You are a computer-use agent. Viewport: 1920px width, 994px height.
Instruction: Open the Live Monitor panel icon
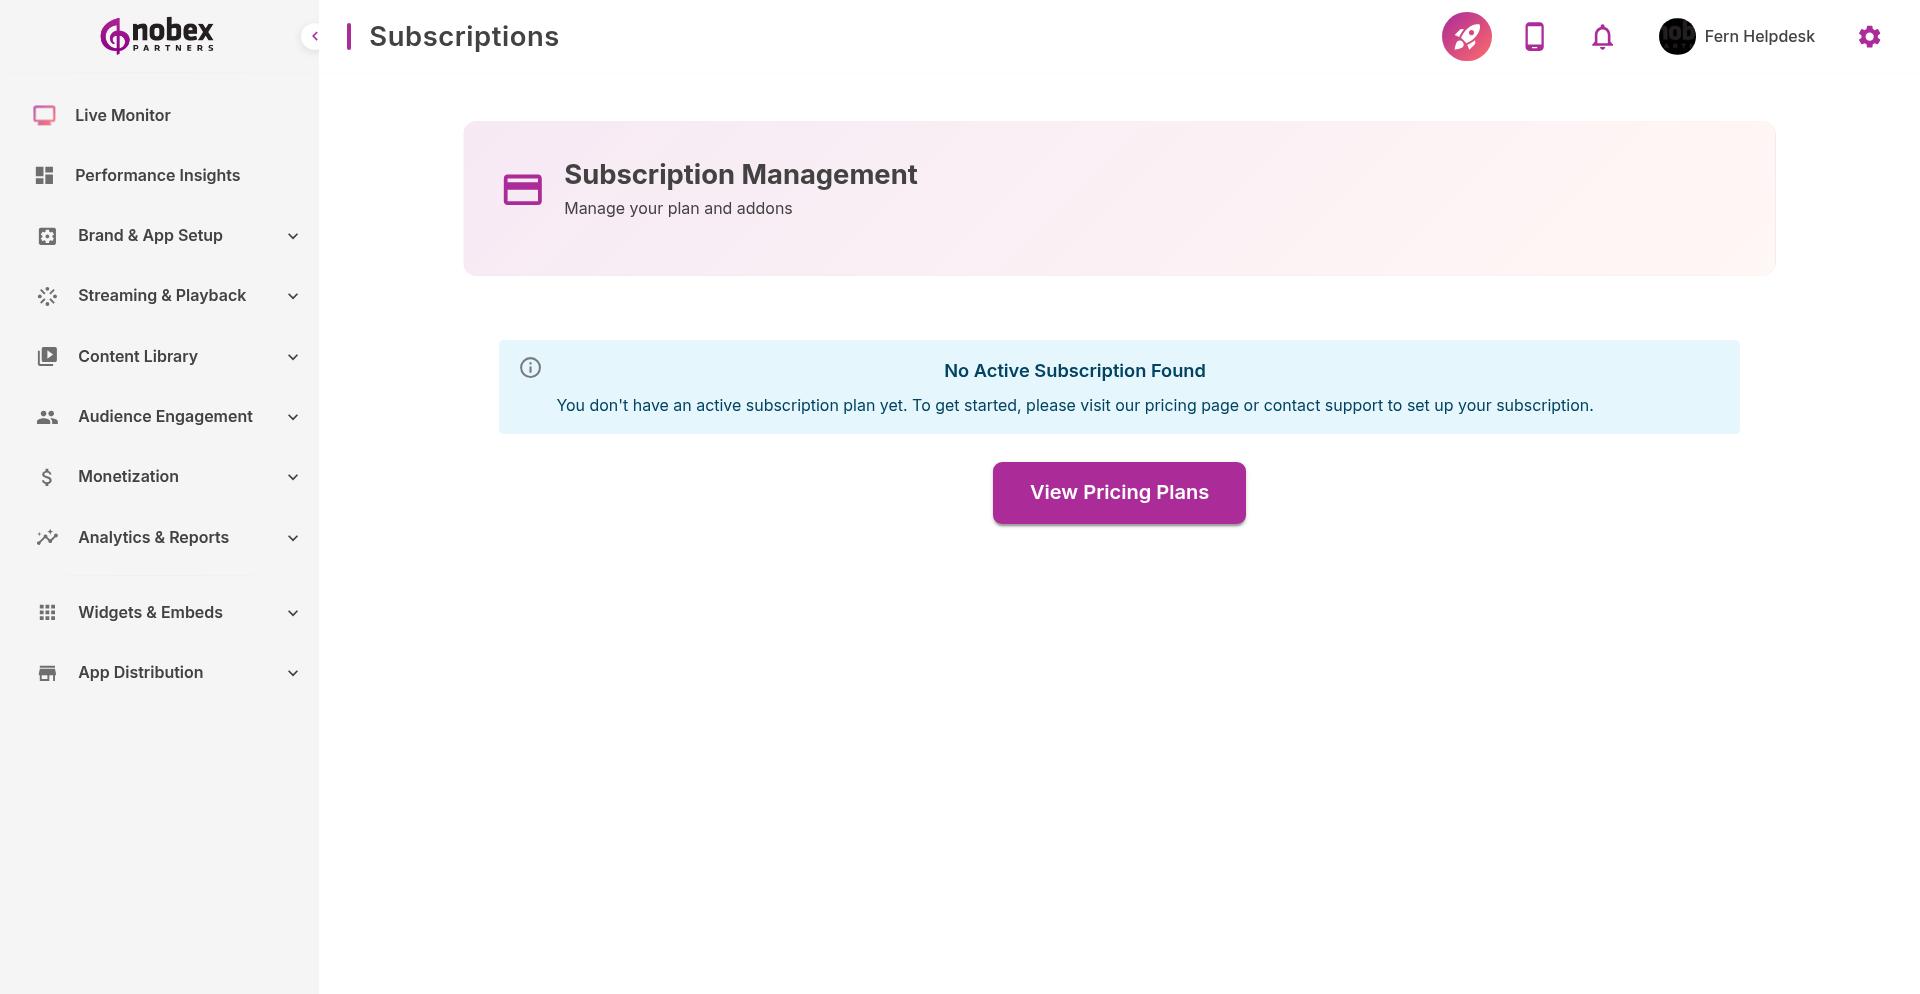coord(44,115)
